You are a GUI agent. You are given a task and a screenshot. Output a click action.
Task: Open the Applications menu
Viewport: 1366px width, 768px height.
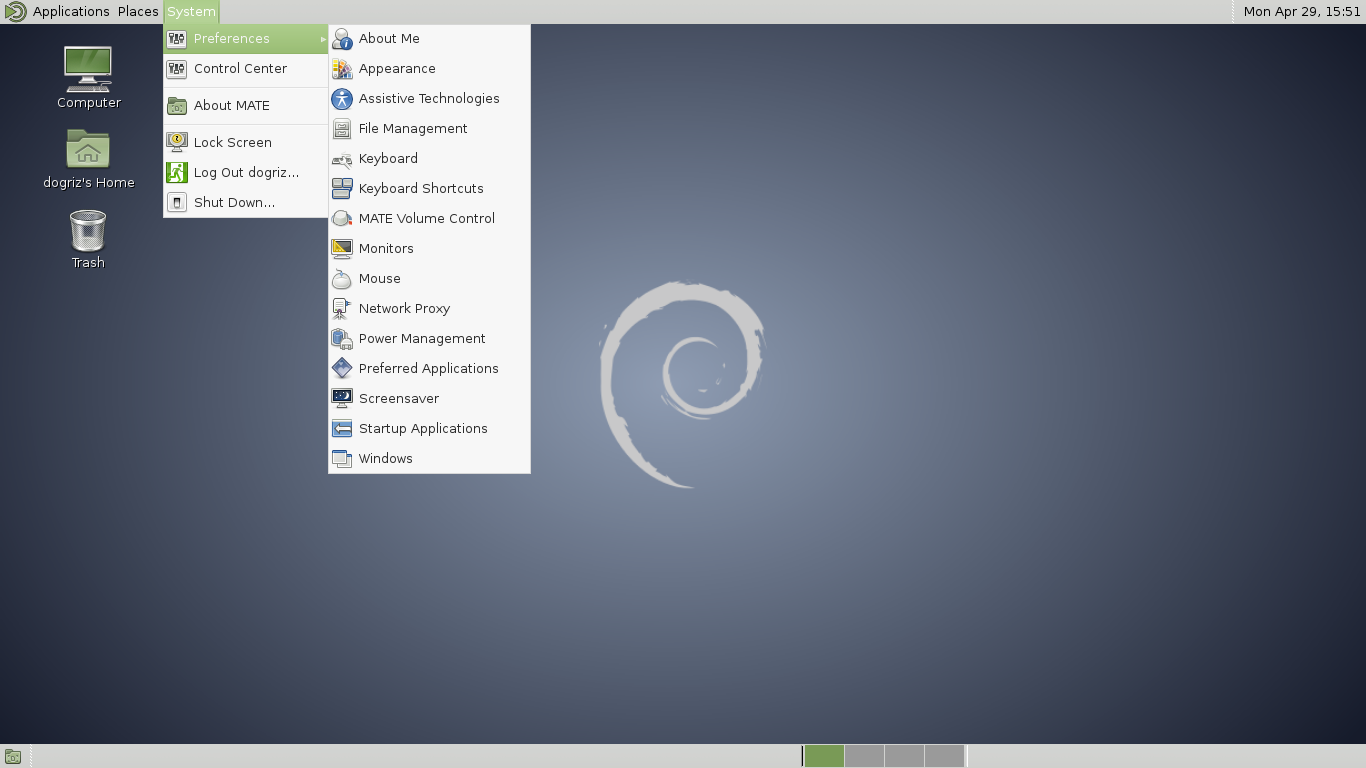[x=71, y=12]
